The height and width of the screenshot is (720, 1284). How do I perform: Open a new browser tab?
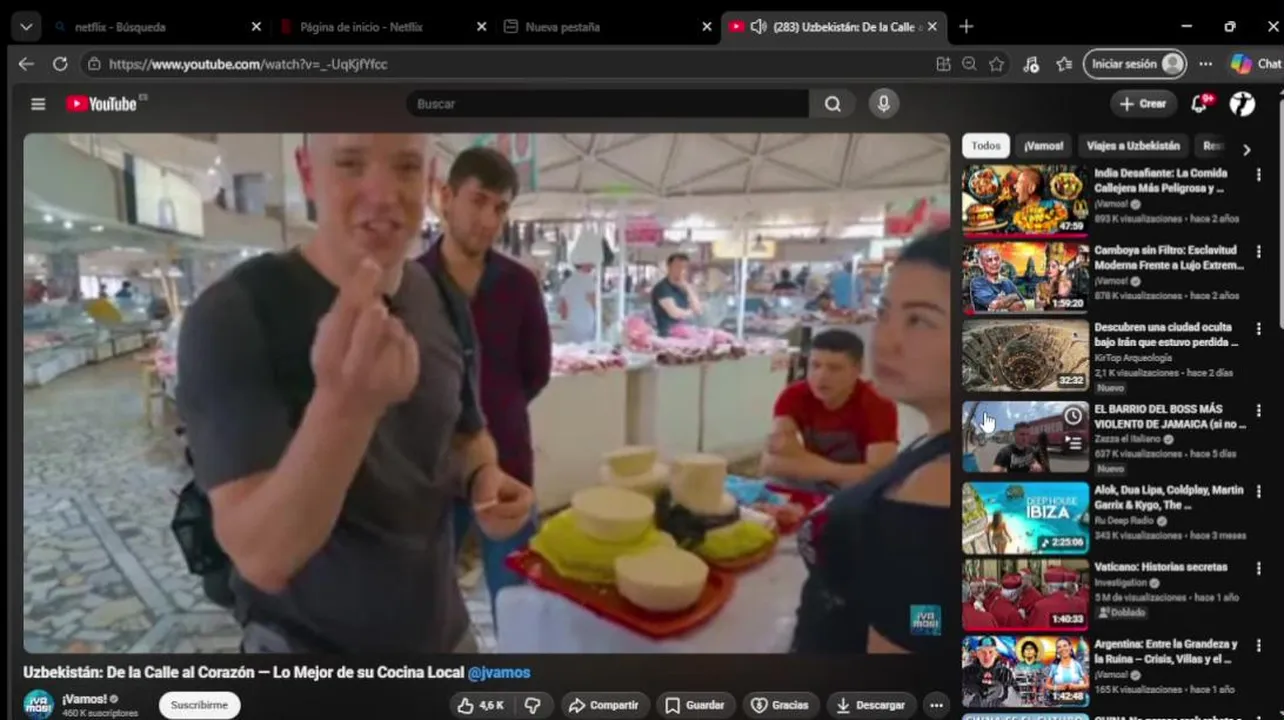pyautogui.click(x=966, y=27)
